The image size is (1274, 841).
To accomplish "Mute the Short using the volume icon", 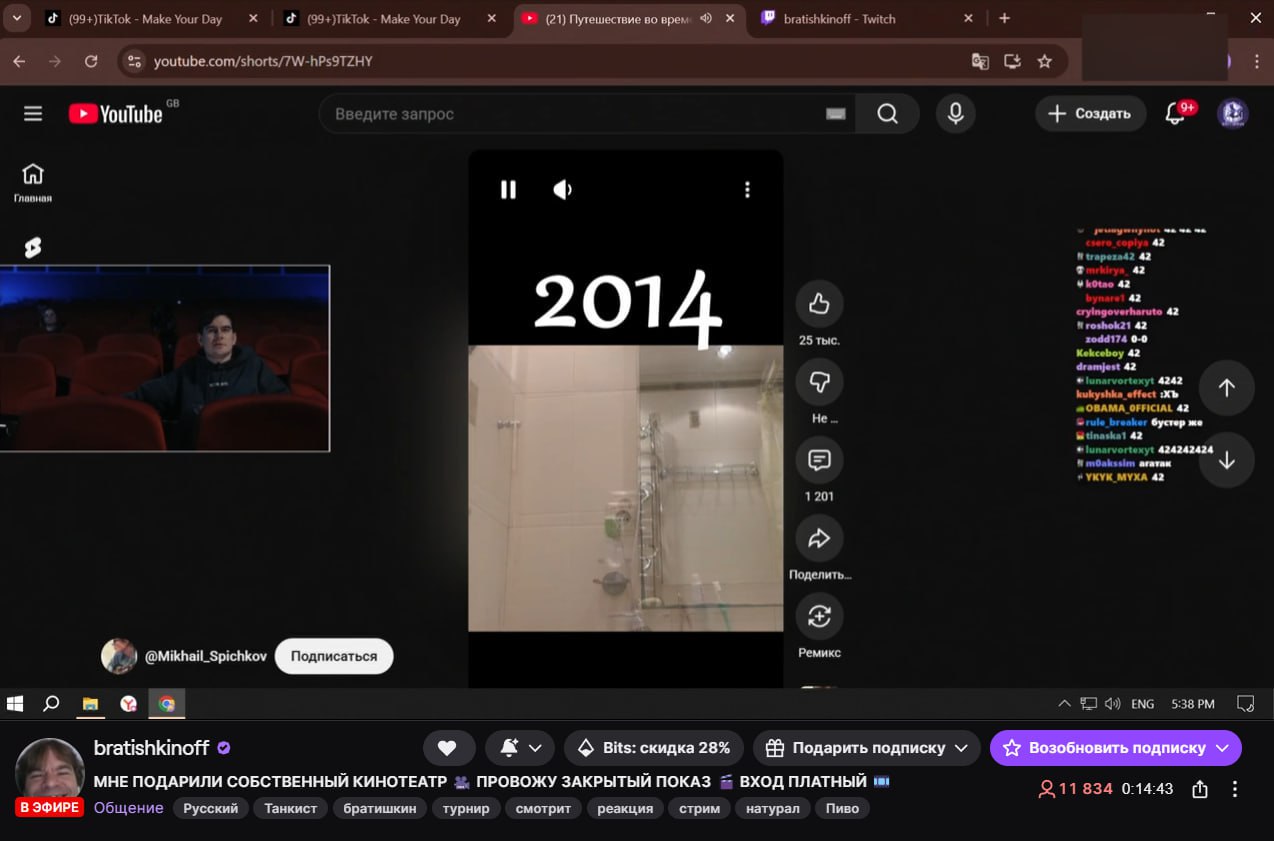I will point(563,190).
